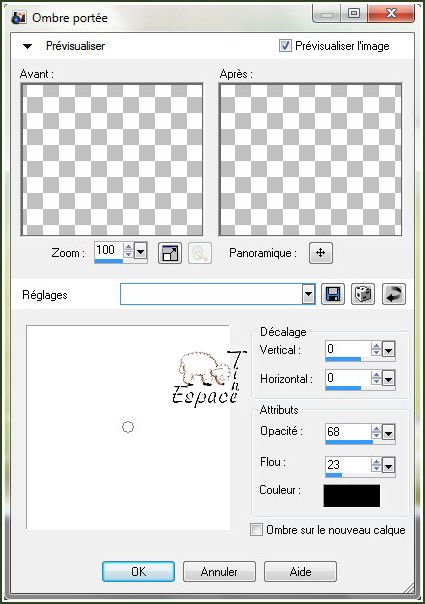The height and width of the screenshot is (604, 425).
Task: Open the Réglages presets dropdown
Action: click(x=308, y=295)
